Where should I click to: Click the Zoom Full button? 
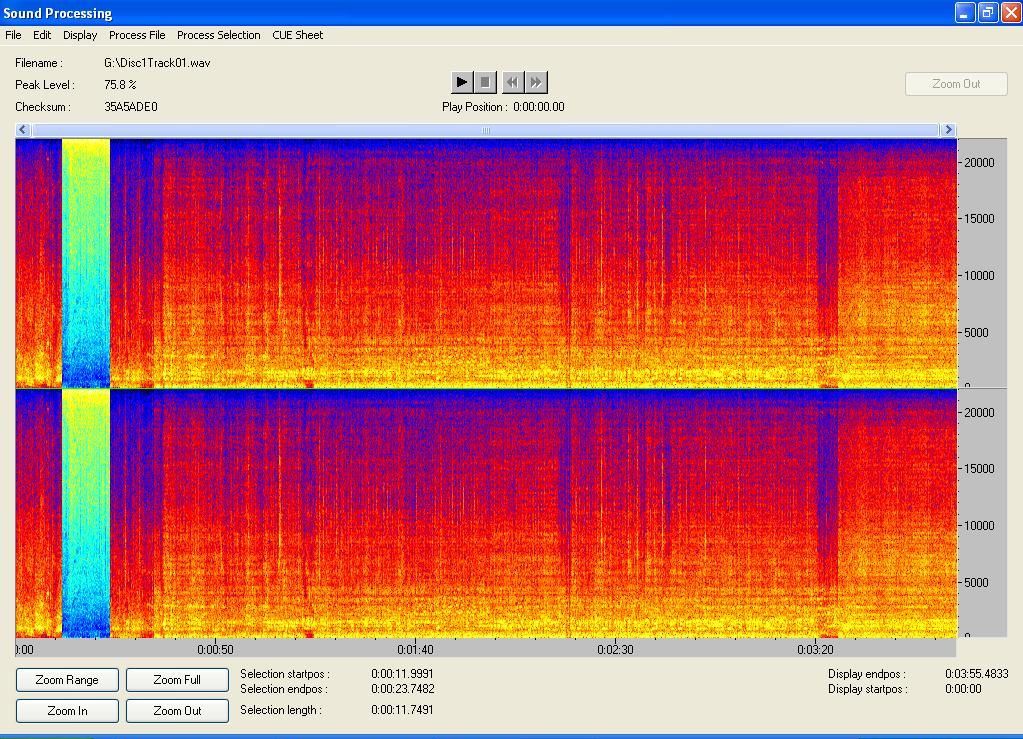[177, 680]
